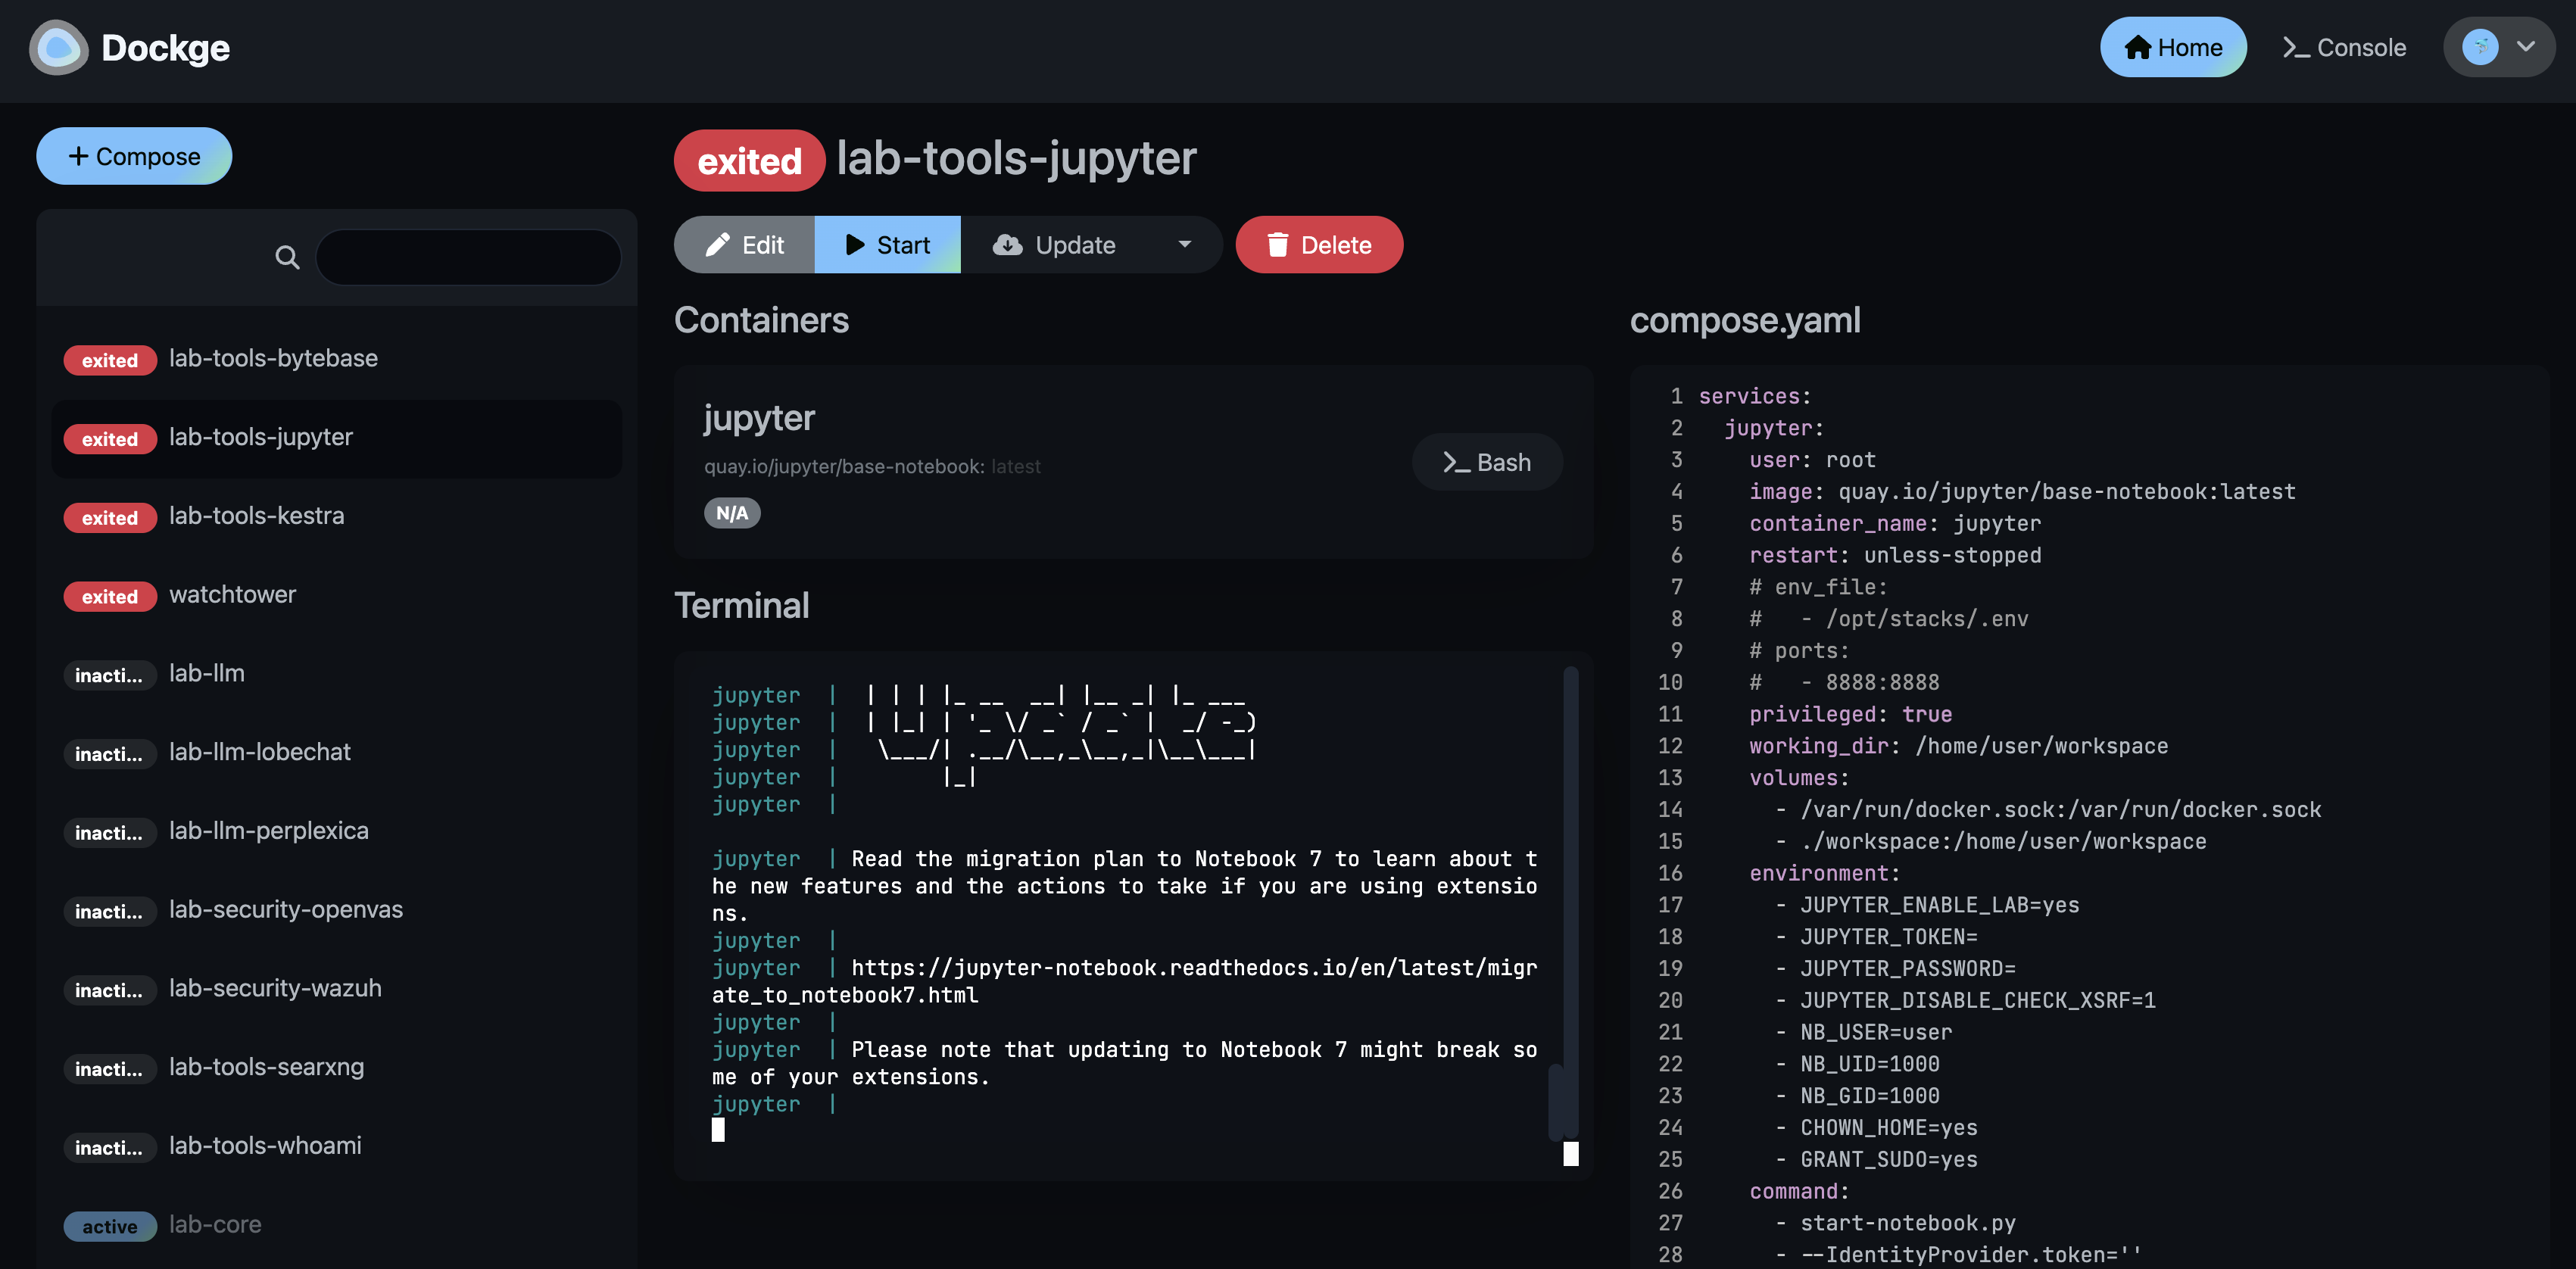Image resolution: width=2576 pixels, height=1269 pixels.
Task: Click the search magnifier icon
Action: pyautogui.click(x=287, y=258)
